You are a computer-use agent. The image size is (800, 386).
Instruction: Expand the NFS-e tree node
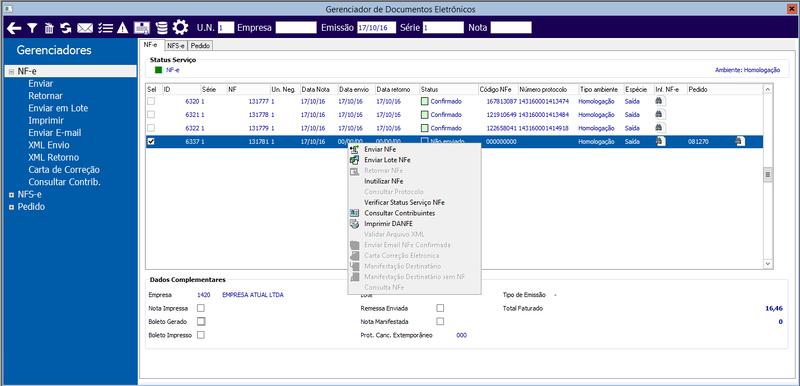click(11, 195)
